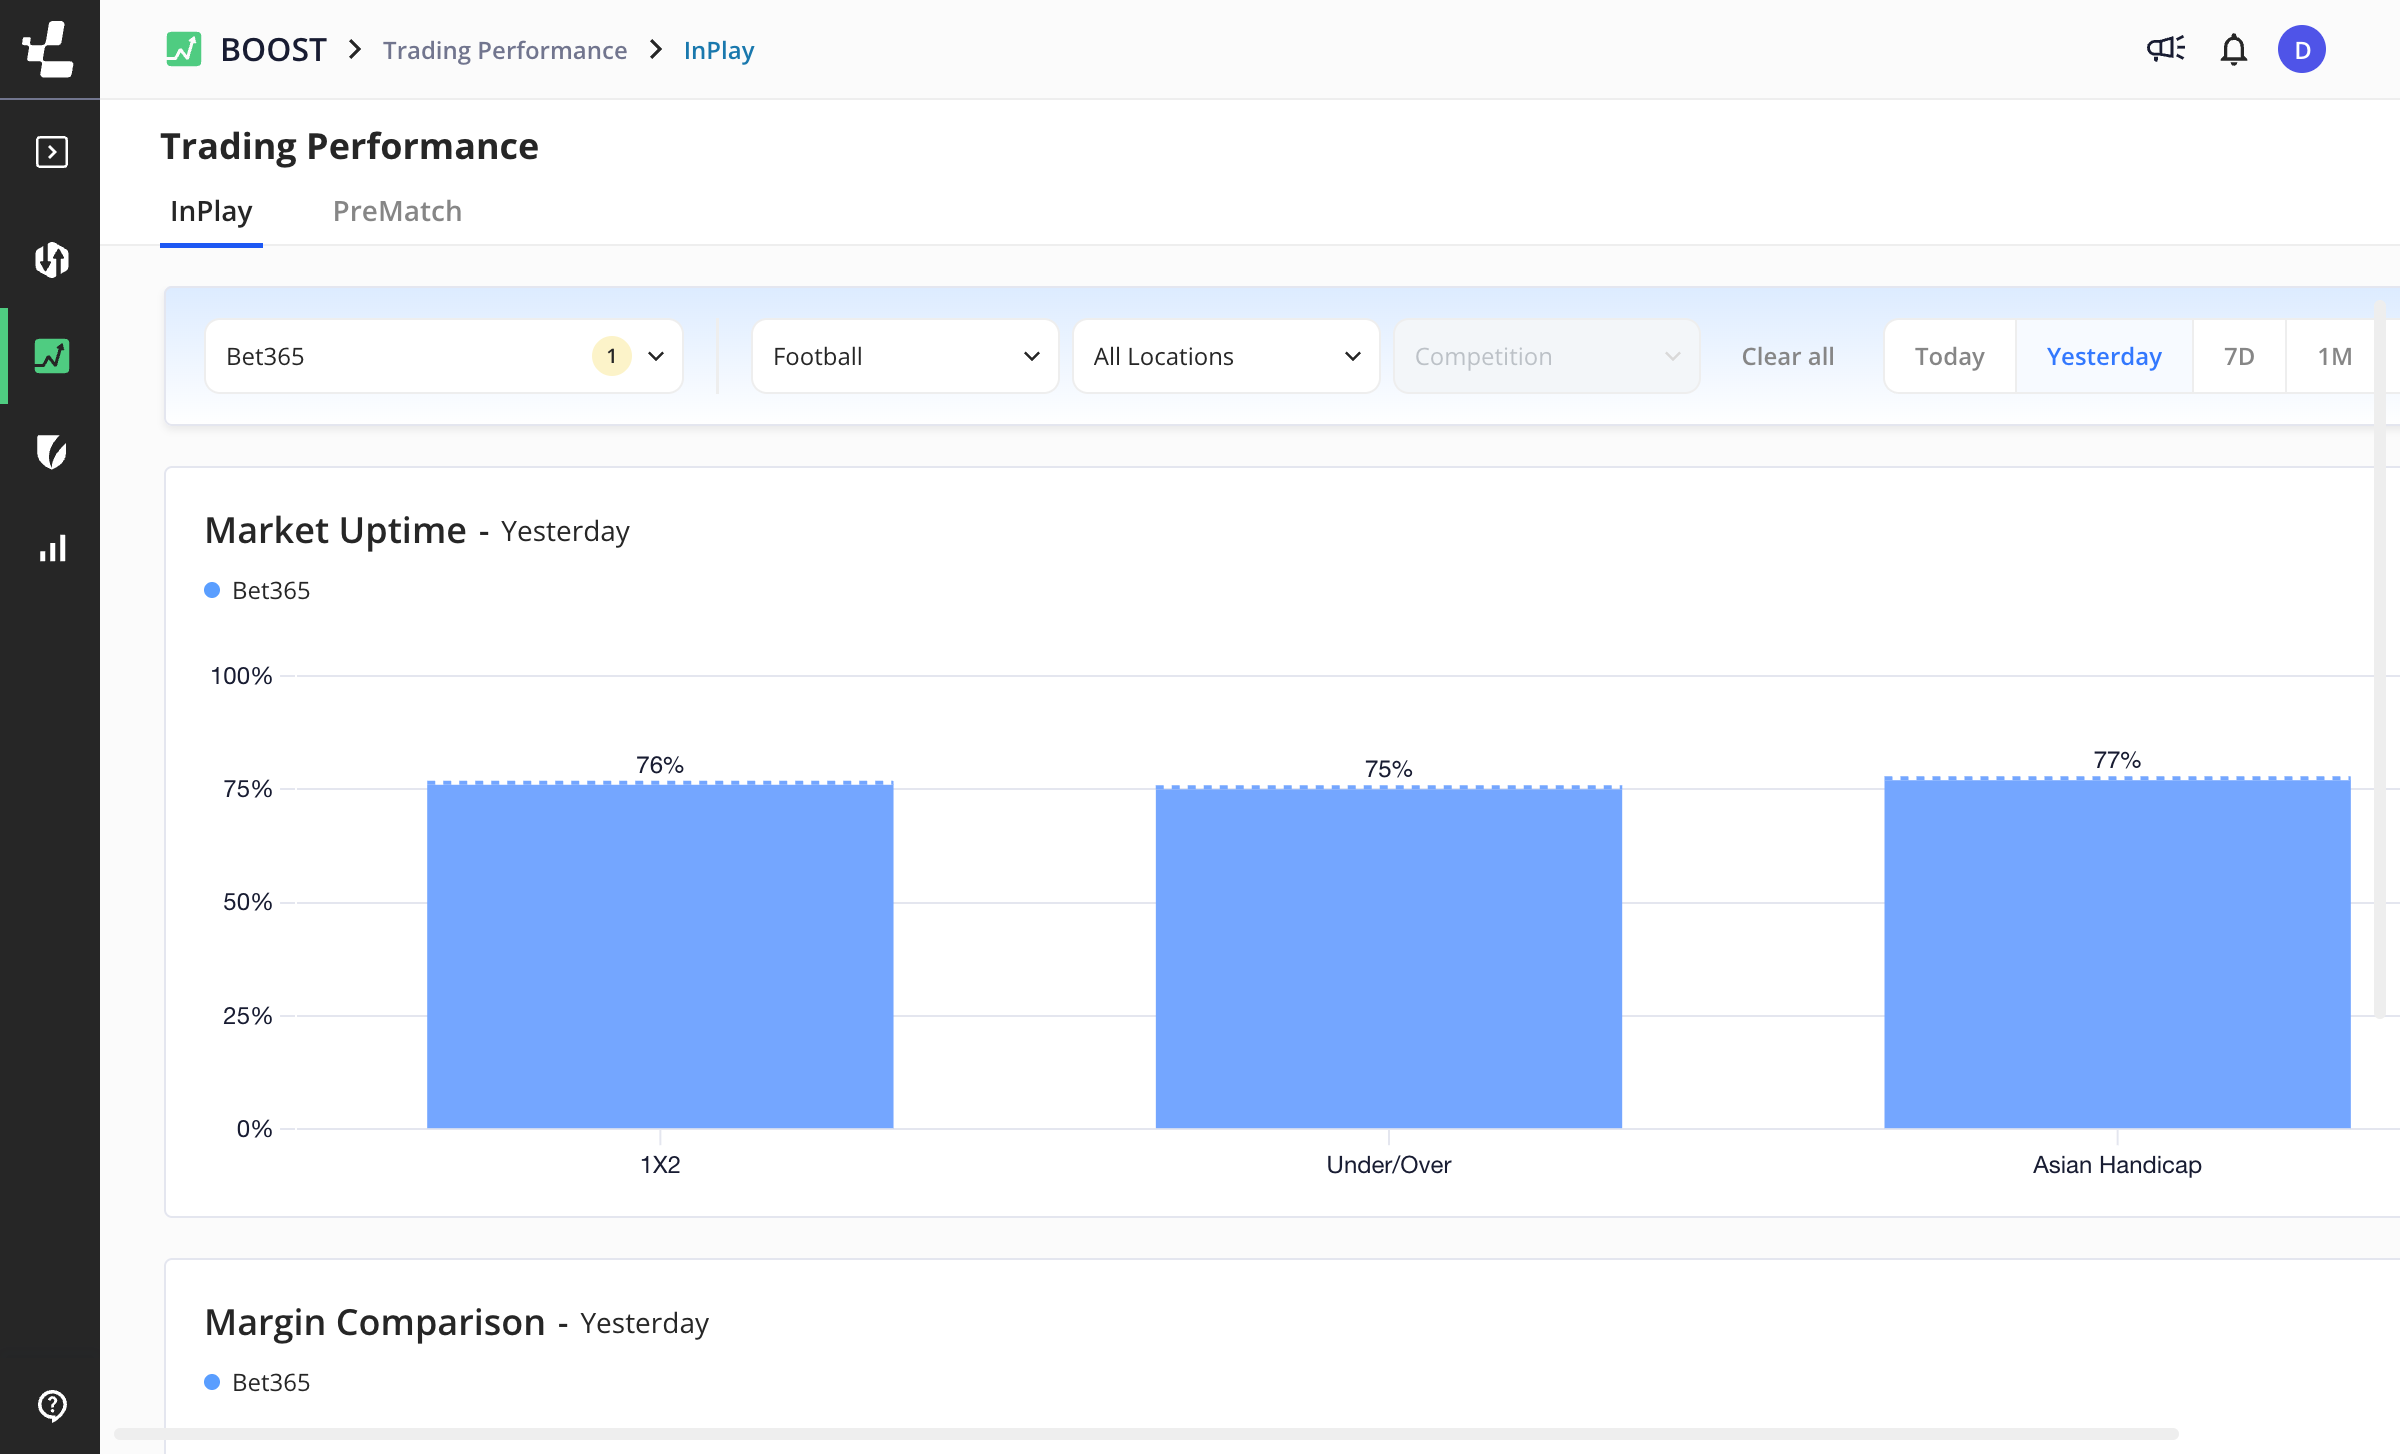This screenshot has height=1454, width=2400.
Task: Click the announcements megaphone icon
Action: [x=2165, y=49]
